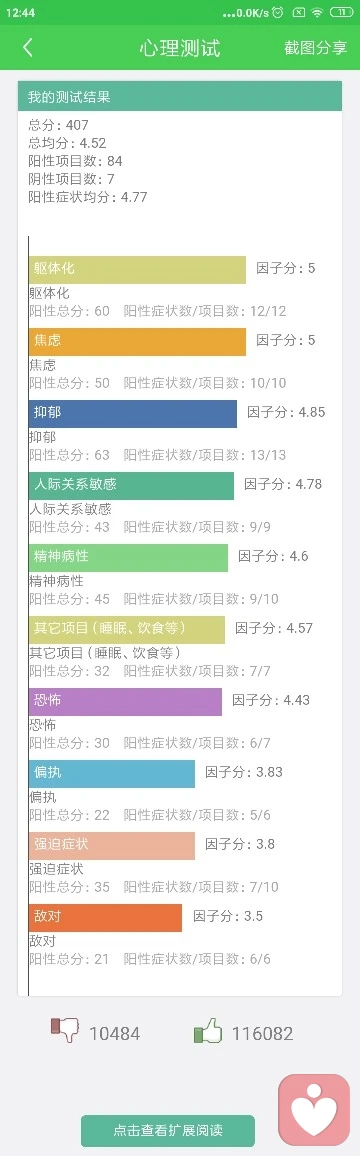The image size is (360, 1156).
Task: Tap the purple 恐怖 bar
Action: click(x=125, y=702)
